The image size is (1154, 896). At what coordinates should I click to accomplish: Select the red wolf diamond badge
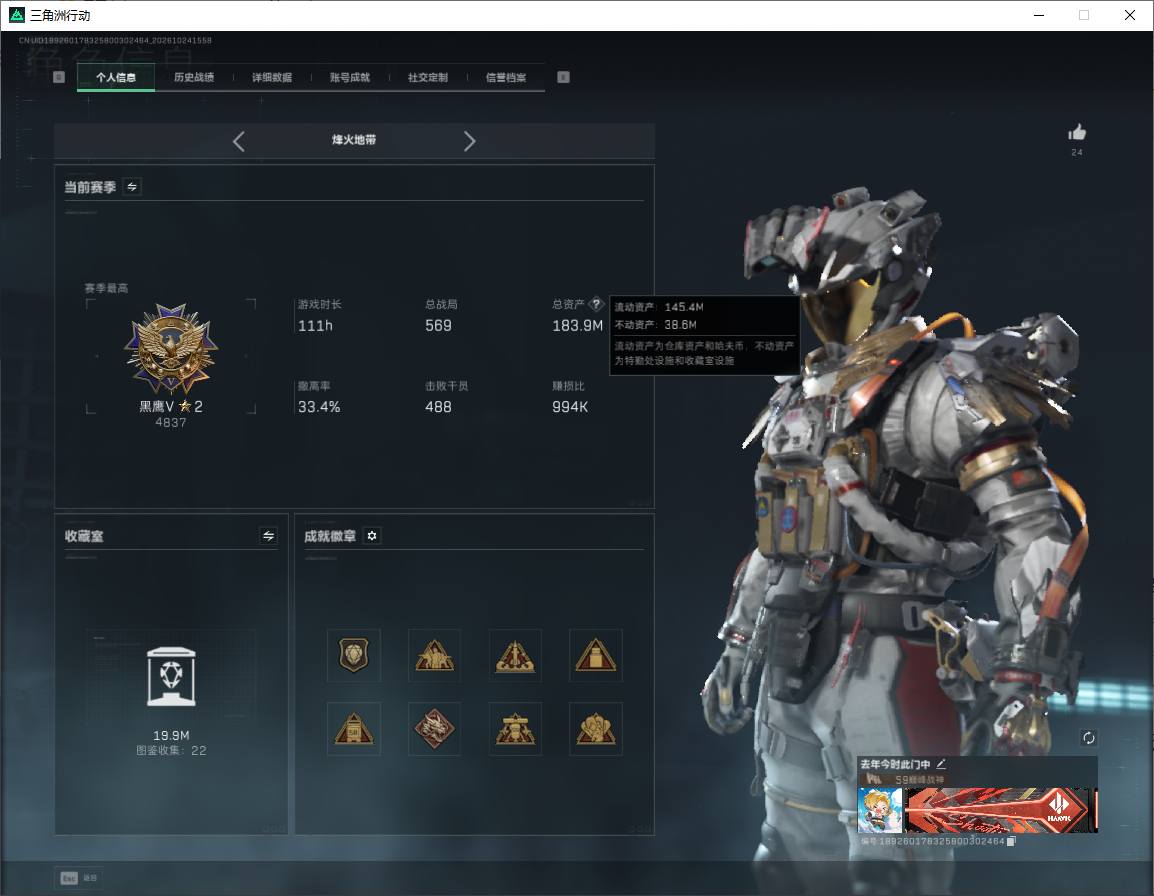tap(434, 729)
